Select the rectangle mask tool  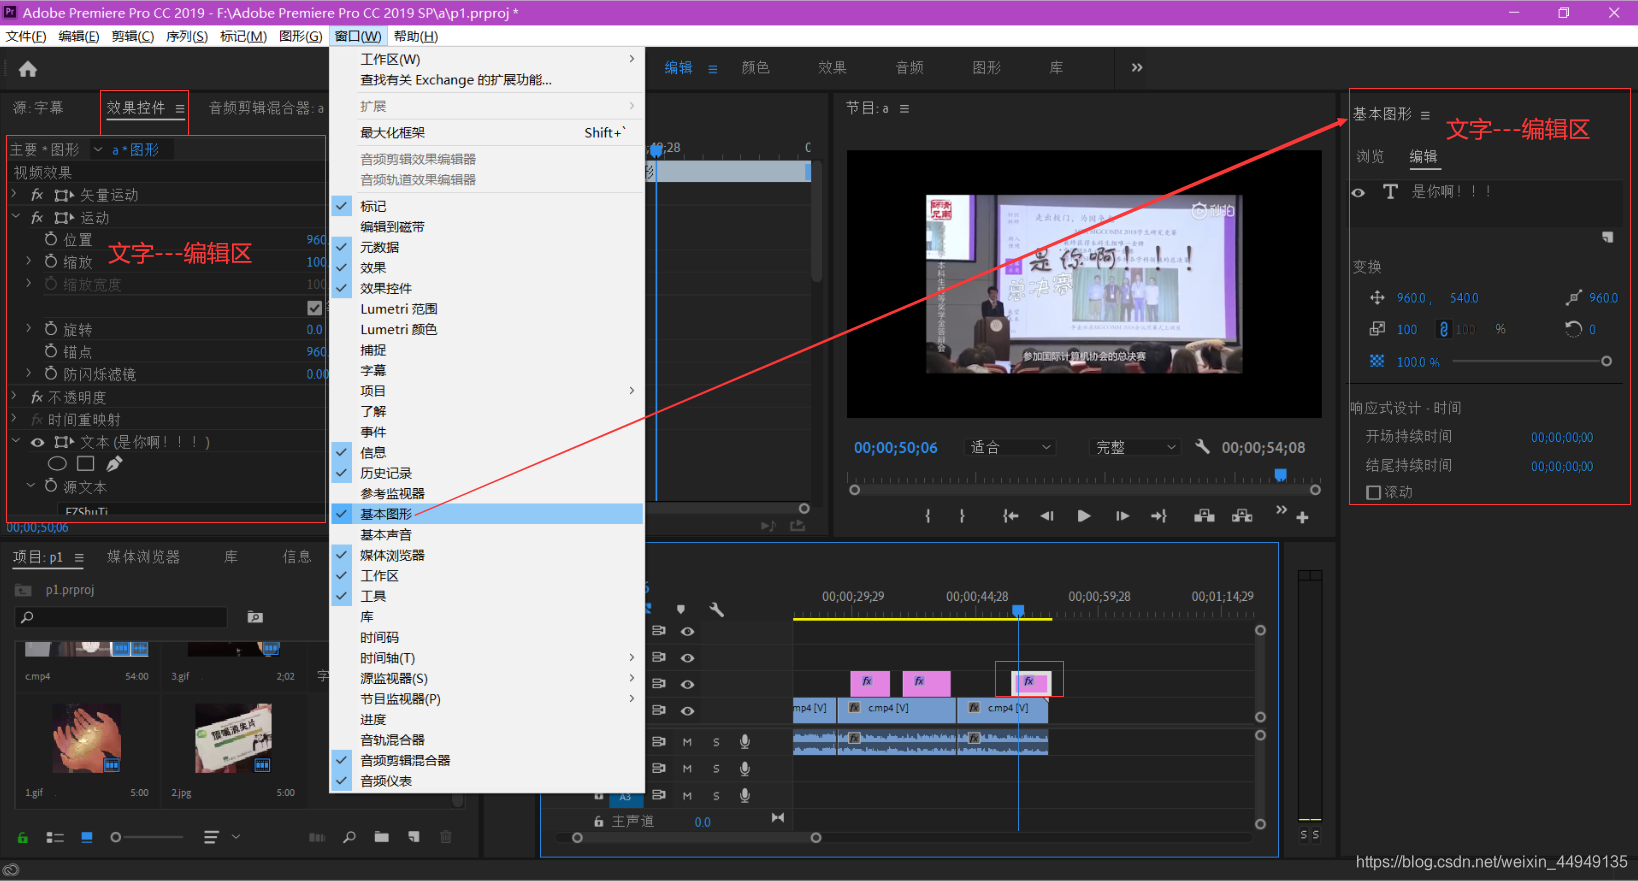click(86, 464)
